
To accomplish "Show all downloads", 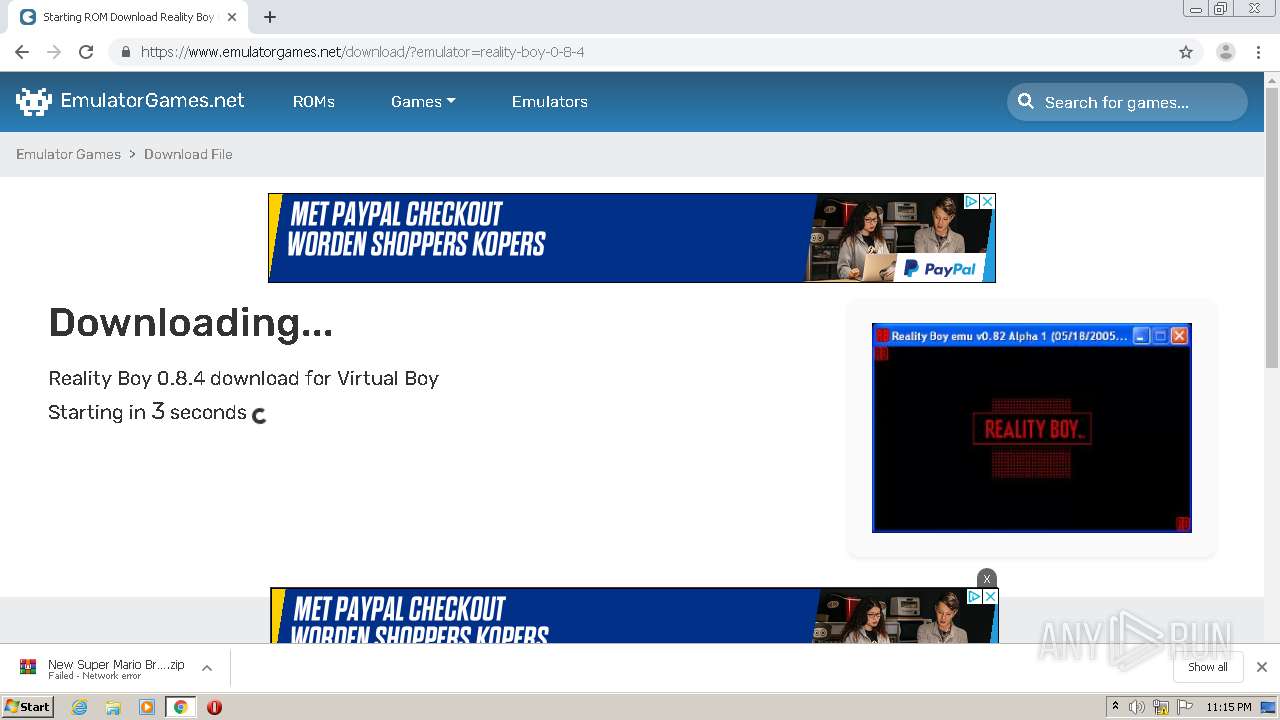I will pyautogui.click(x=1208, y=667).
